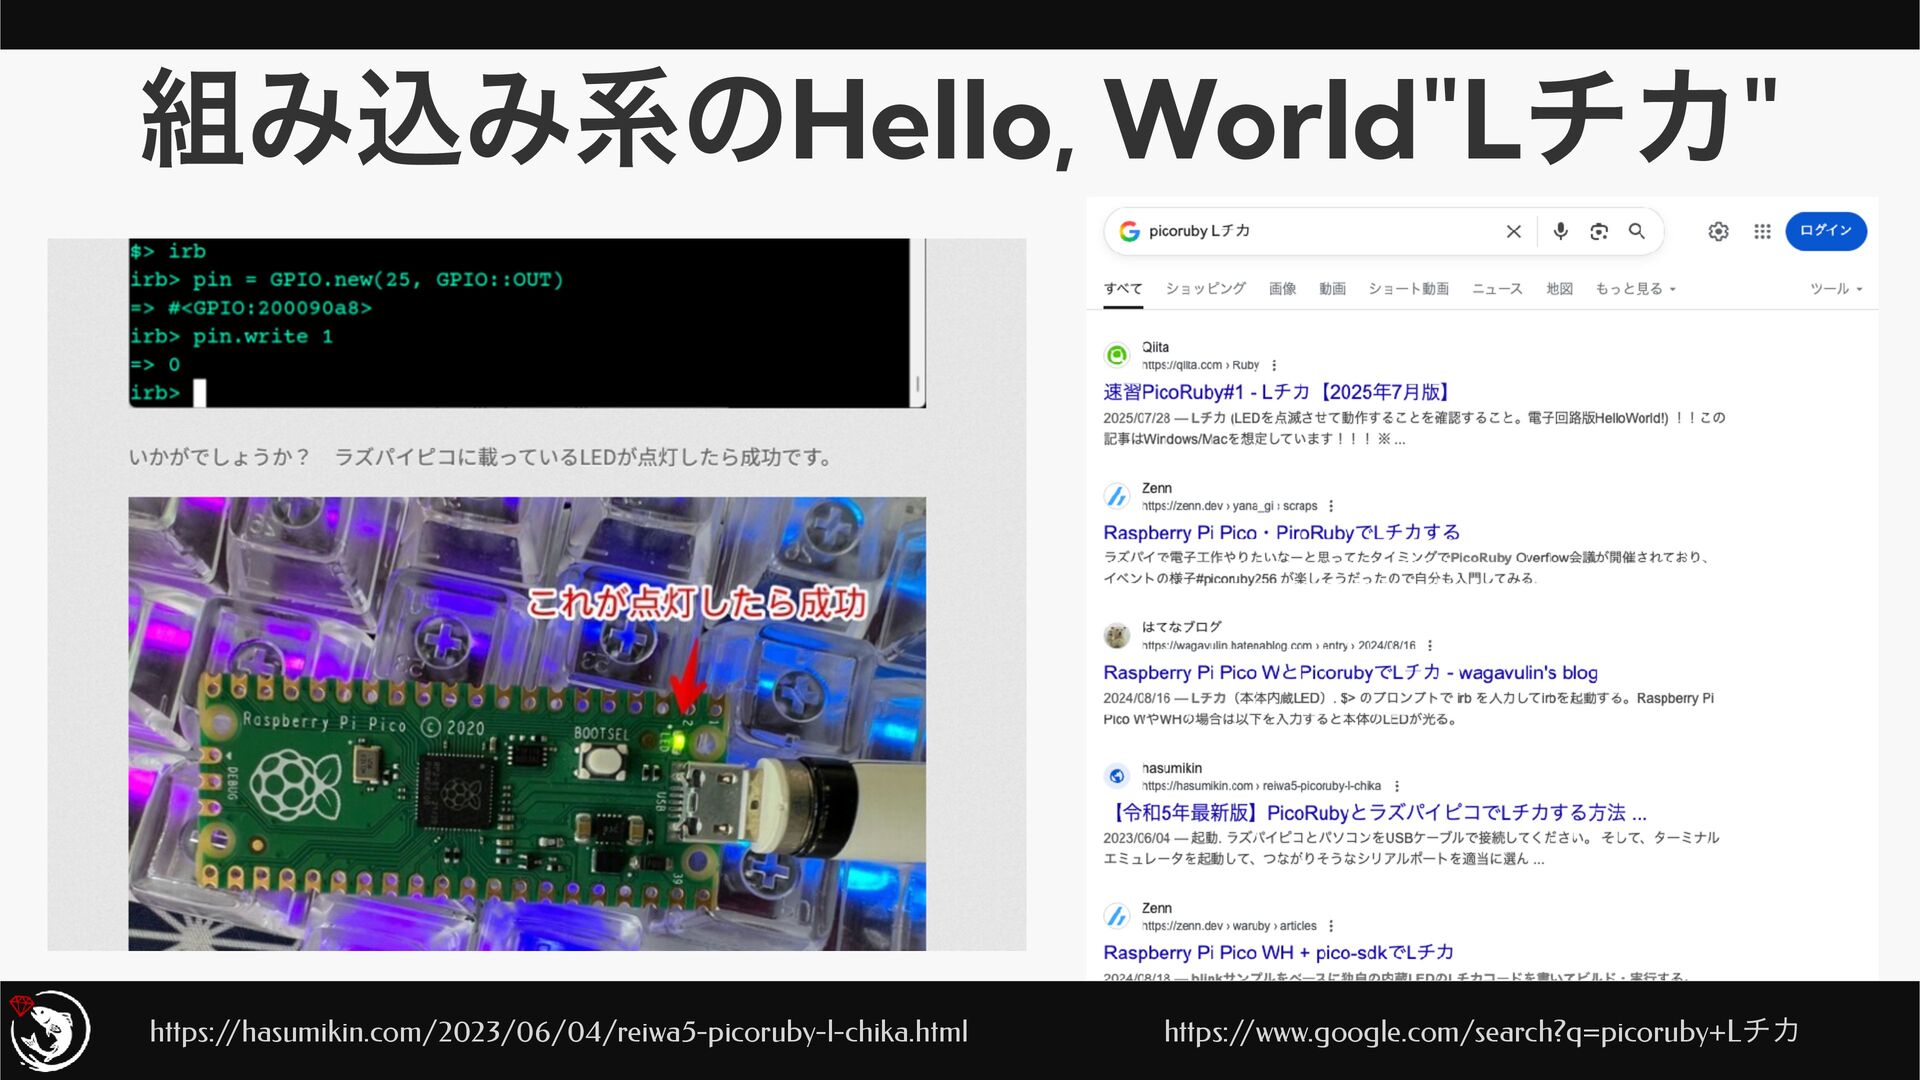This screenshot has height=1080, width=1920.
Task: Open options menu for hatenablog result
Action: click(1430, 645)
